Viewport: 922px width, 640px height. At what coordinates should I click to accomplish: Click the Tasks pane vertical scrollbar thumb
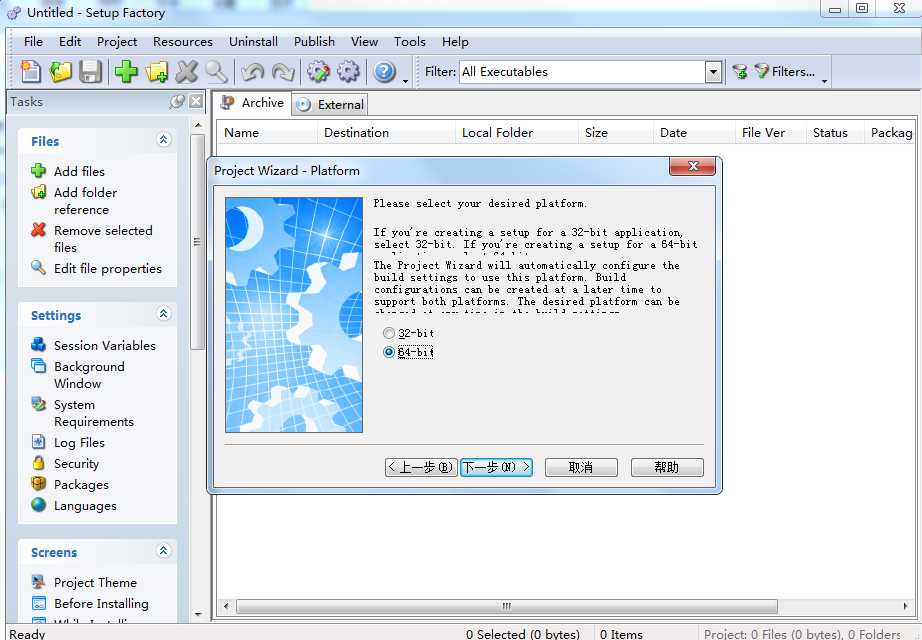(x=198, y=242)
